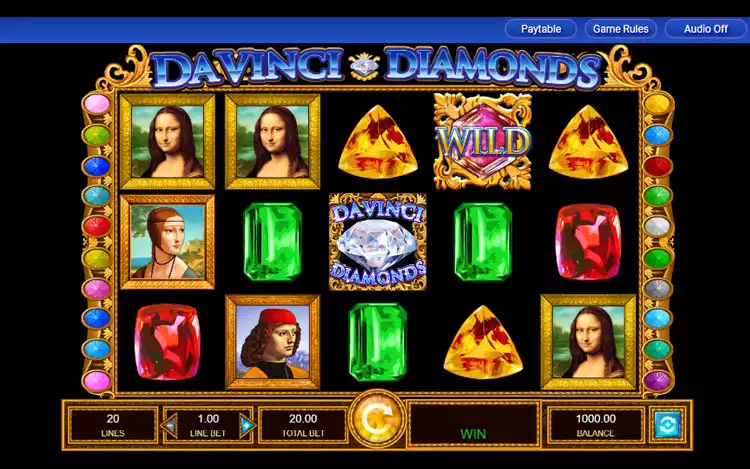Click the 20 Lines display

[113, 425]
